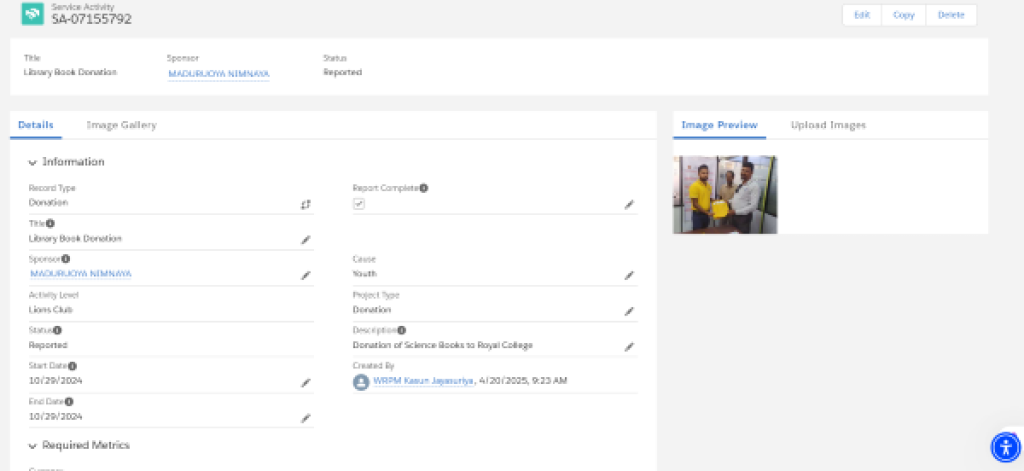Open the Upload Images tab

828,125
